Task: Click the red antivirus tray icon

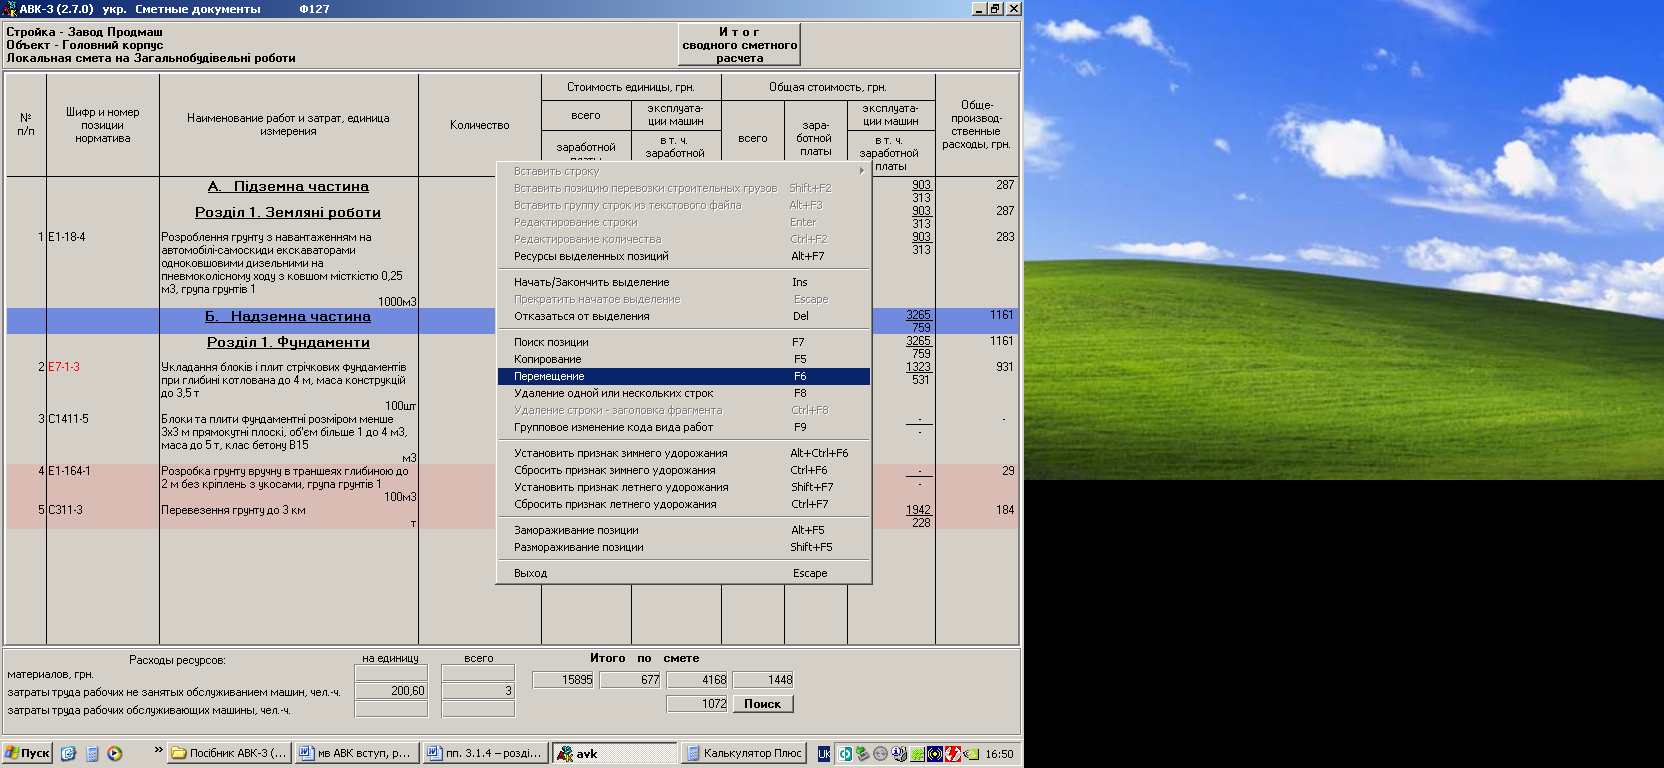Action: click(x=953, y=754)
